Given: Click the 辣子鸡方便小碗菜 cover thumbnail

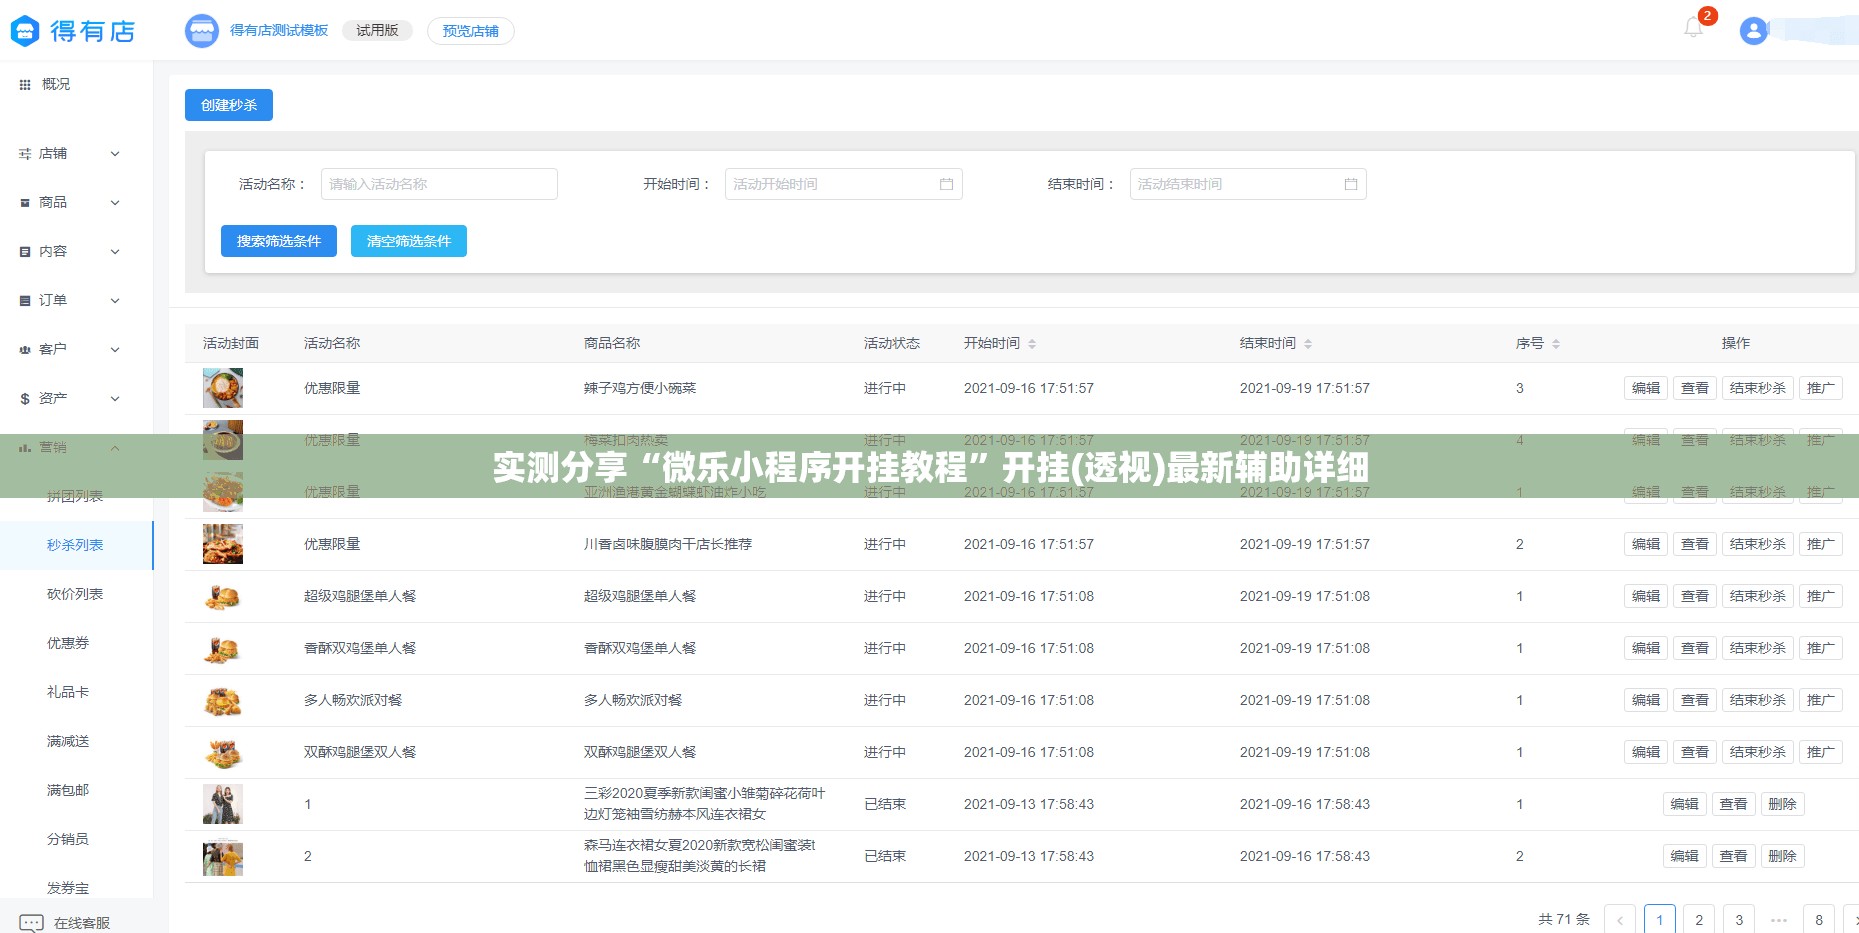Looking at the screenshot, I should tap(223, 388).
